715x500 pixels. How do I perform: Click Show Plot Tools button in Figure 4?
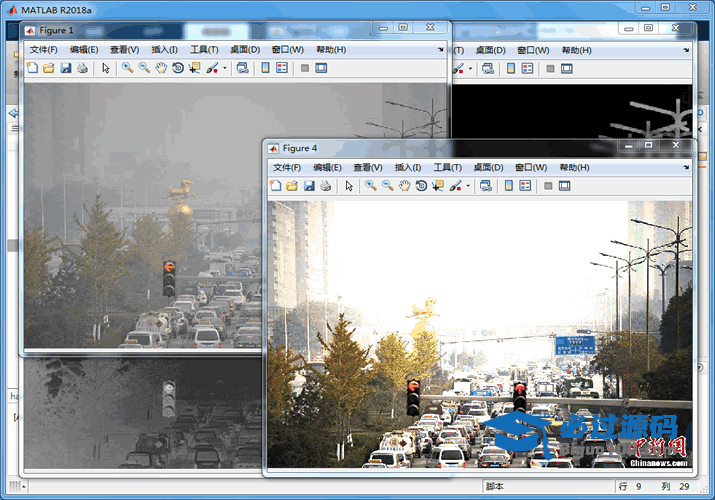(x=564, y=186)
